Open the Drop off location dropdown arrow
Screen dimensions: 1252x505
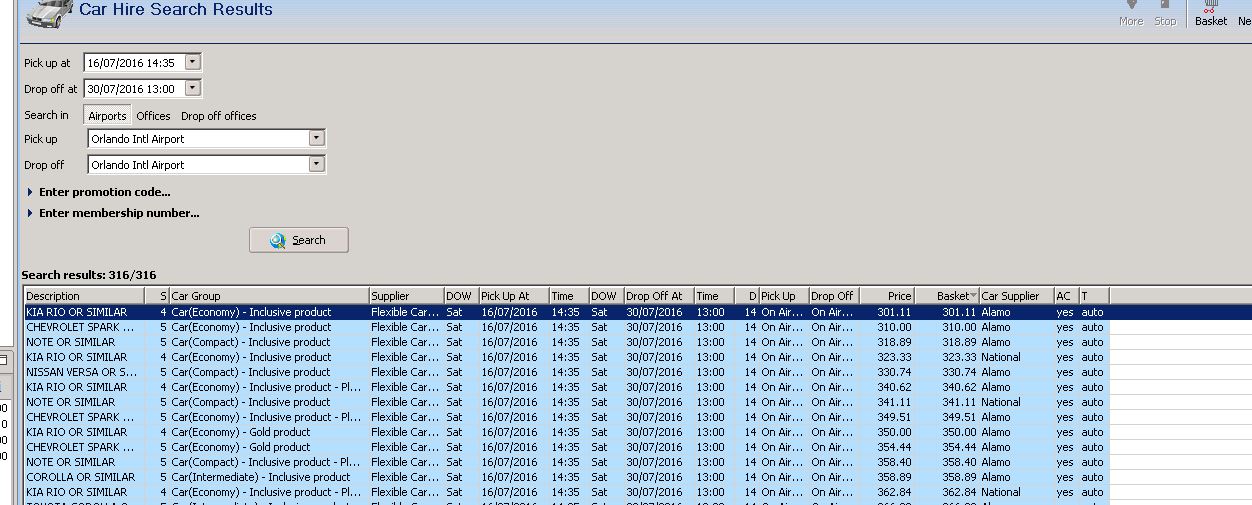coord(317,164)
